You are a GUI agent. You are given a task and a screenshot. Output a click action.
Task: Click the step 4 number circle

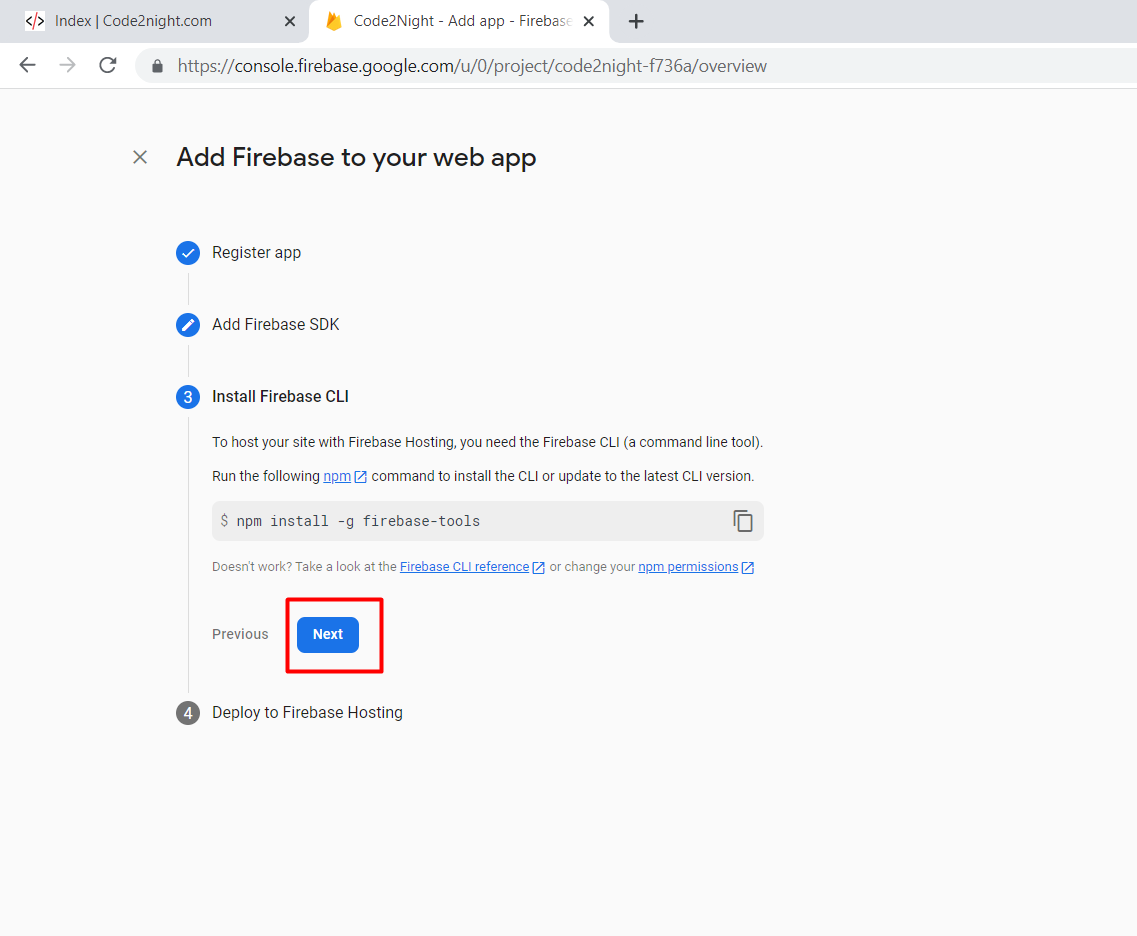[x=188, y=713]
